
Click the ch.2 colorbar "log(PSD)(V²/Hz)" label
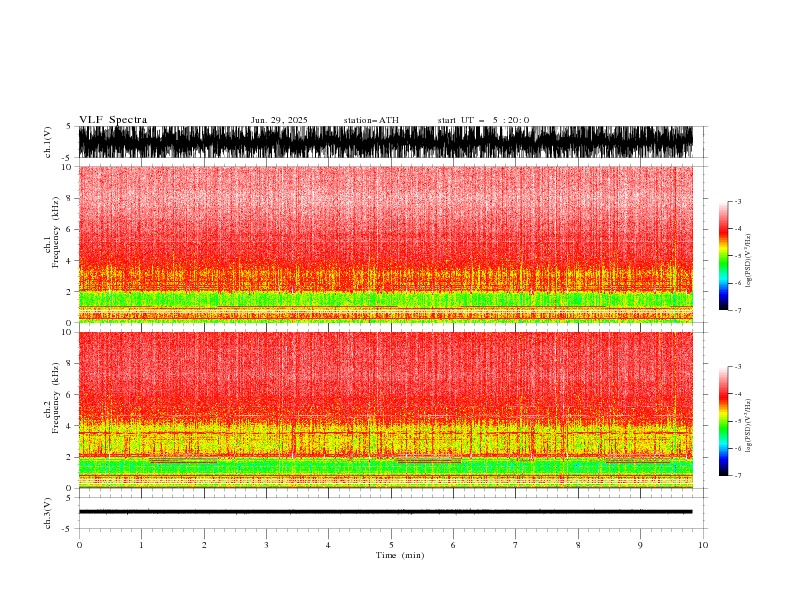[748, 426]
